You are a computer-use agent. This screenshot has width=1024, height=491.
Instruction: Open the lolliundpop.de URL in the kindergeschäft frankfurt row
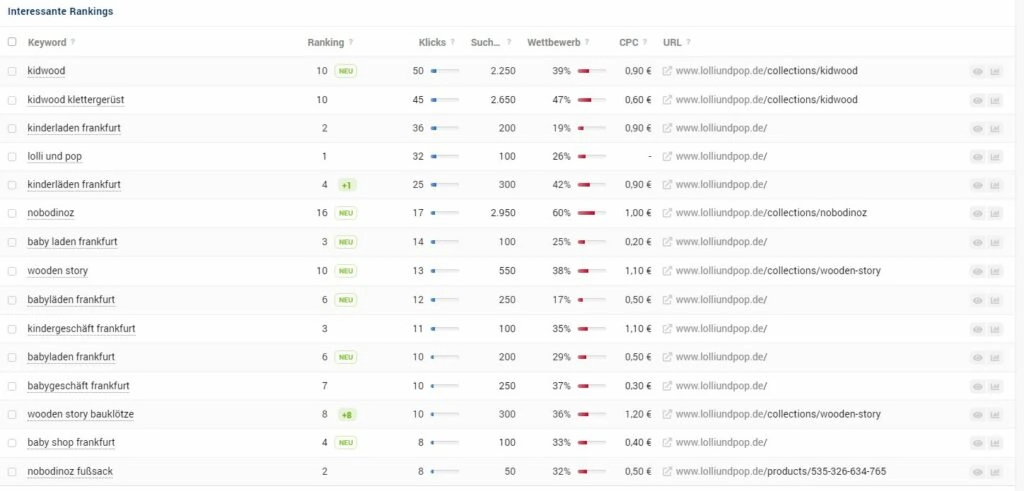coord(721,328)
